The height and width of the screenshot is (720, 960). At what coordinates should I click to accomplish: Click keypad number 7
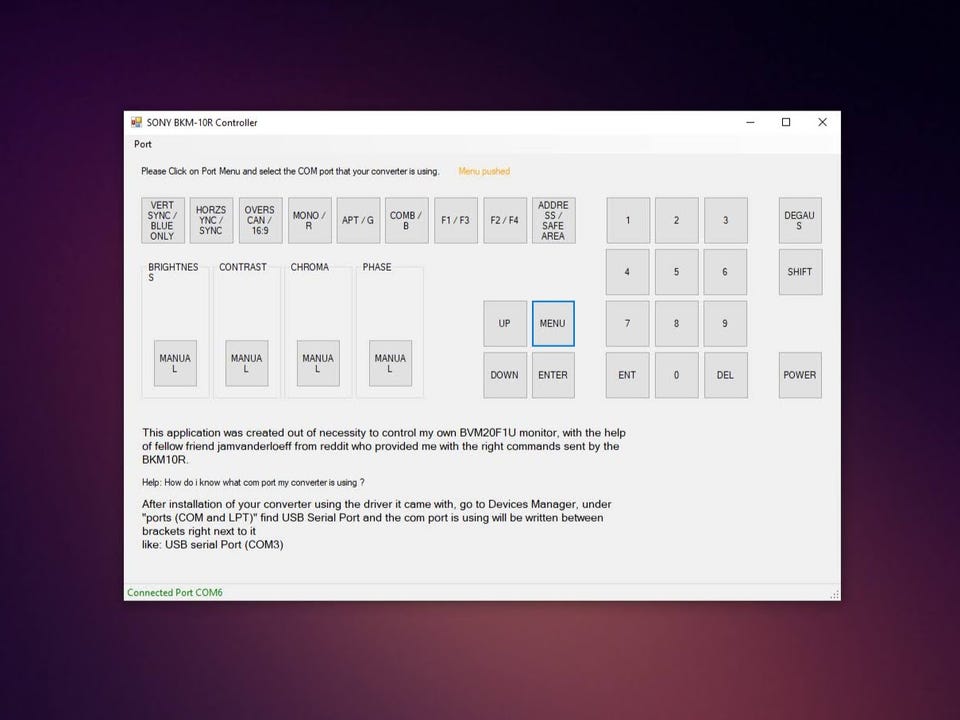click(x=628, y=323)
